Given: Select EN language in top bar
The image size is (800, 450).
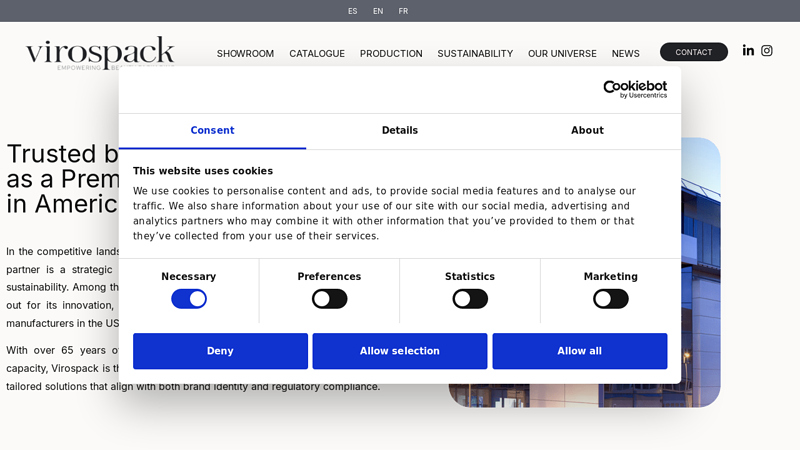Looking at the screenshot, I should [378, 11].
